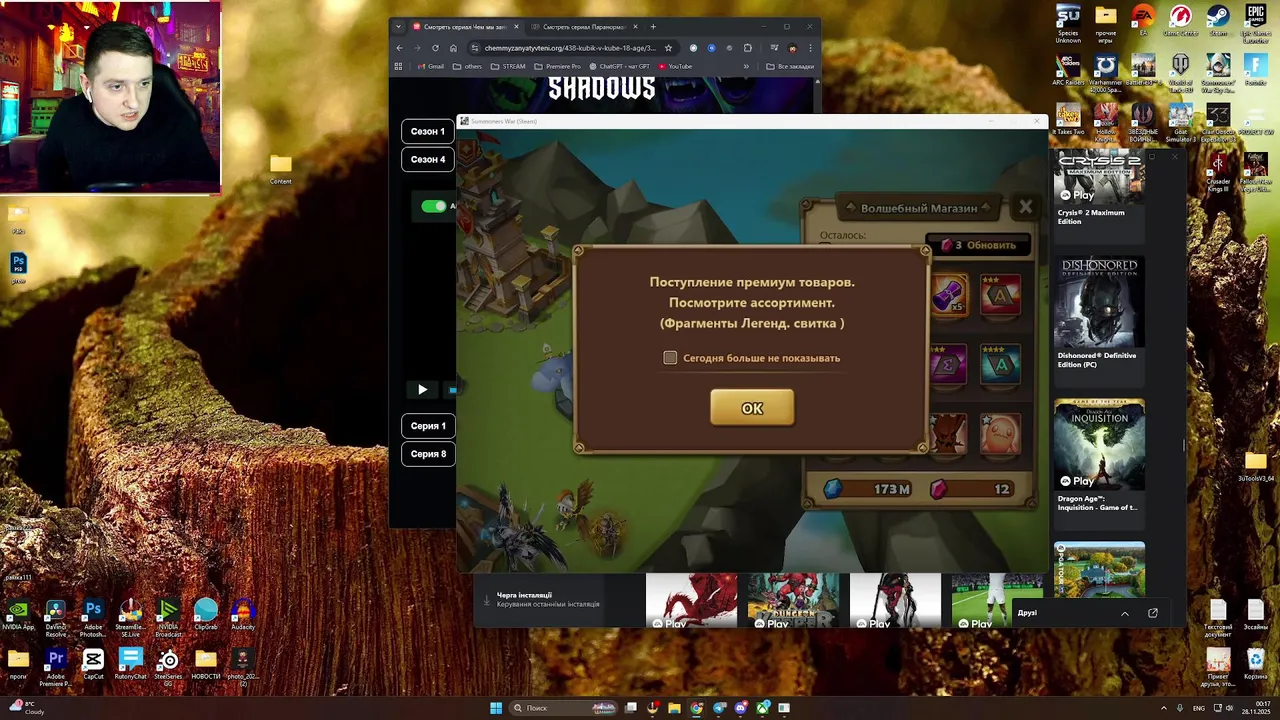
Task: Launch Crusader Kings III shortcut
Action: coord(1218,170)
